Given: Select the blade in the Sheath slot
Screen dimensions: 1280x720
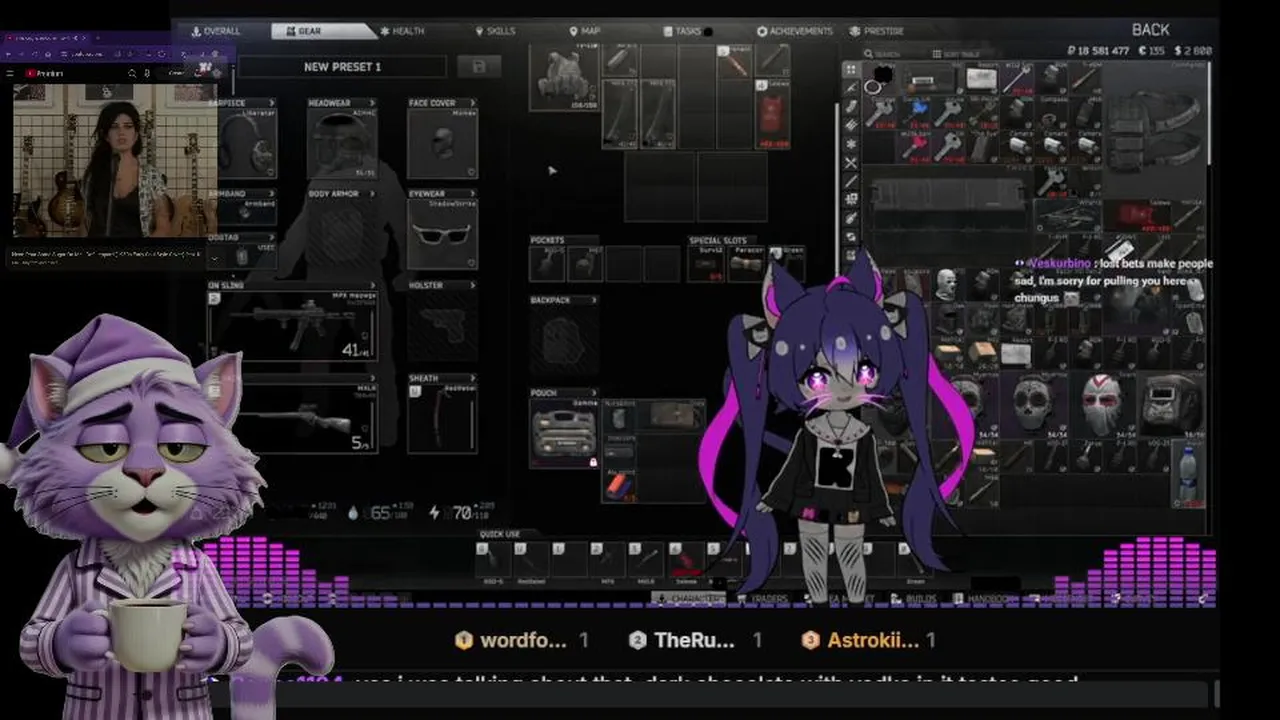Looking at the screenshot, I should [442, 418].
